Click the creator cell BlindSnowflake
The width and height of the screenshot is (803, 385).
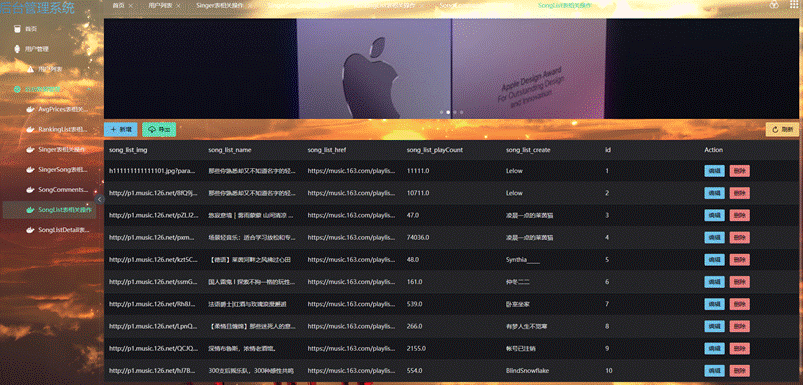tap(527, 371)
